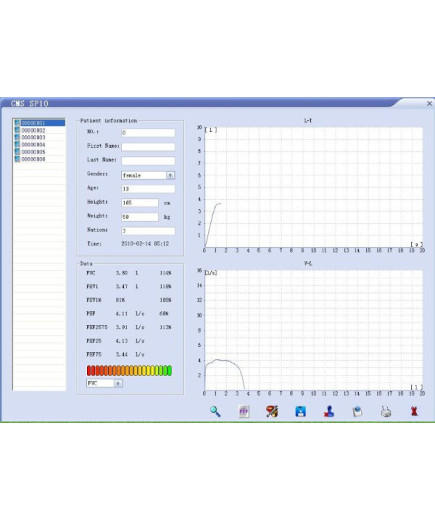The image size is (435, 521).
Task: Click the paint palette settings icon
Action: point(272,411)
